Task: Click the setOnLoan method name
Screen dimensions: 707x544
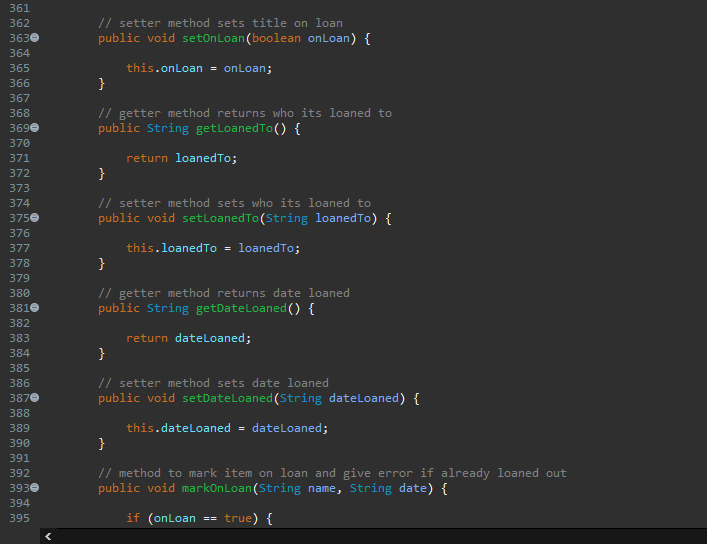Action: point(213,38)
